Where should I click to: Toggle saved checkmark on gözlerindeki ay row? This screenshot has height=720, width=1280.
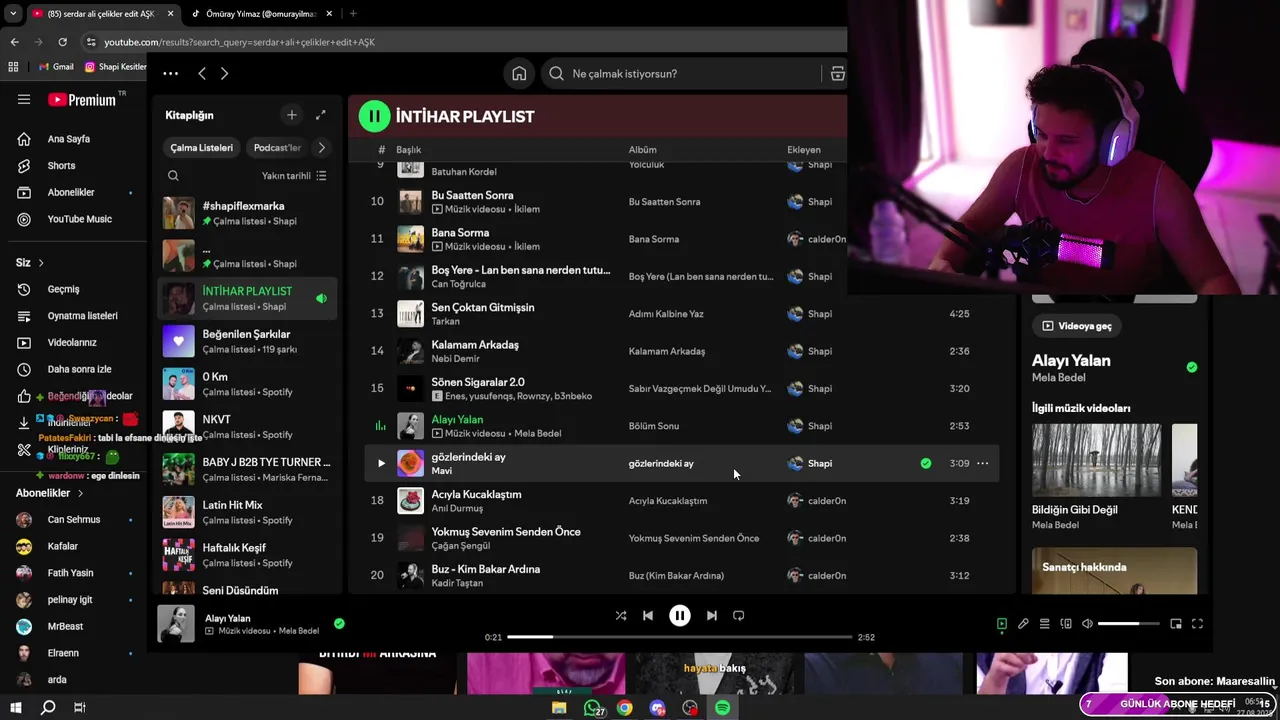tap(926, 463)
